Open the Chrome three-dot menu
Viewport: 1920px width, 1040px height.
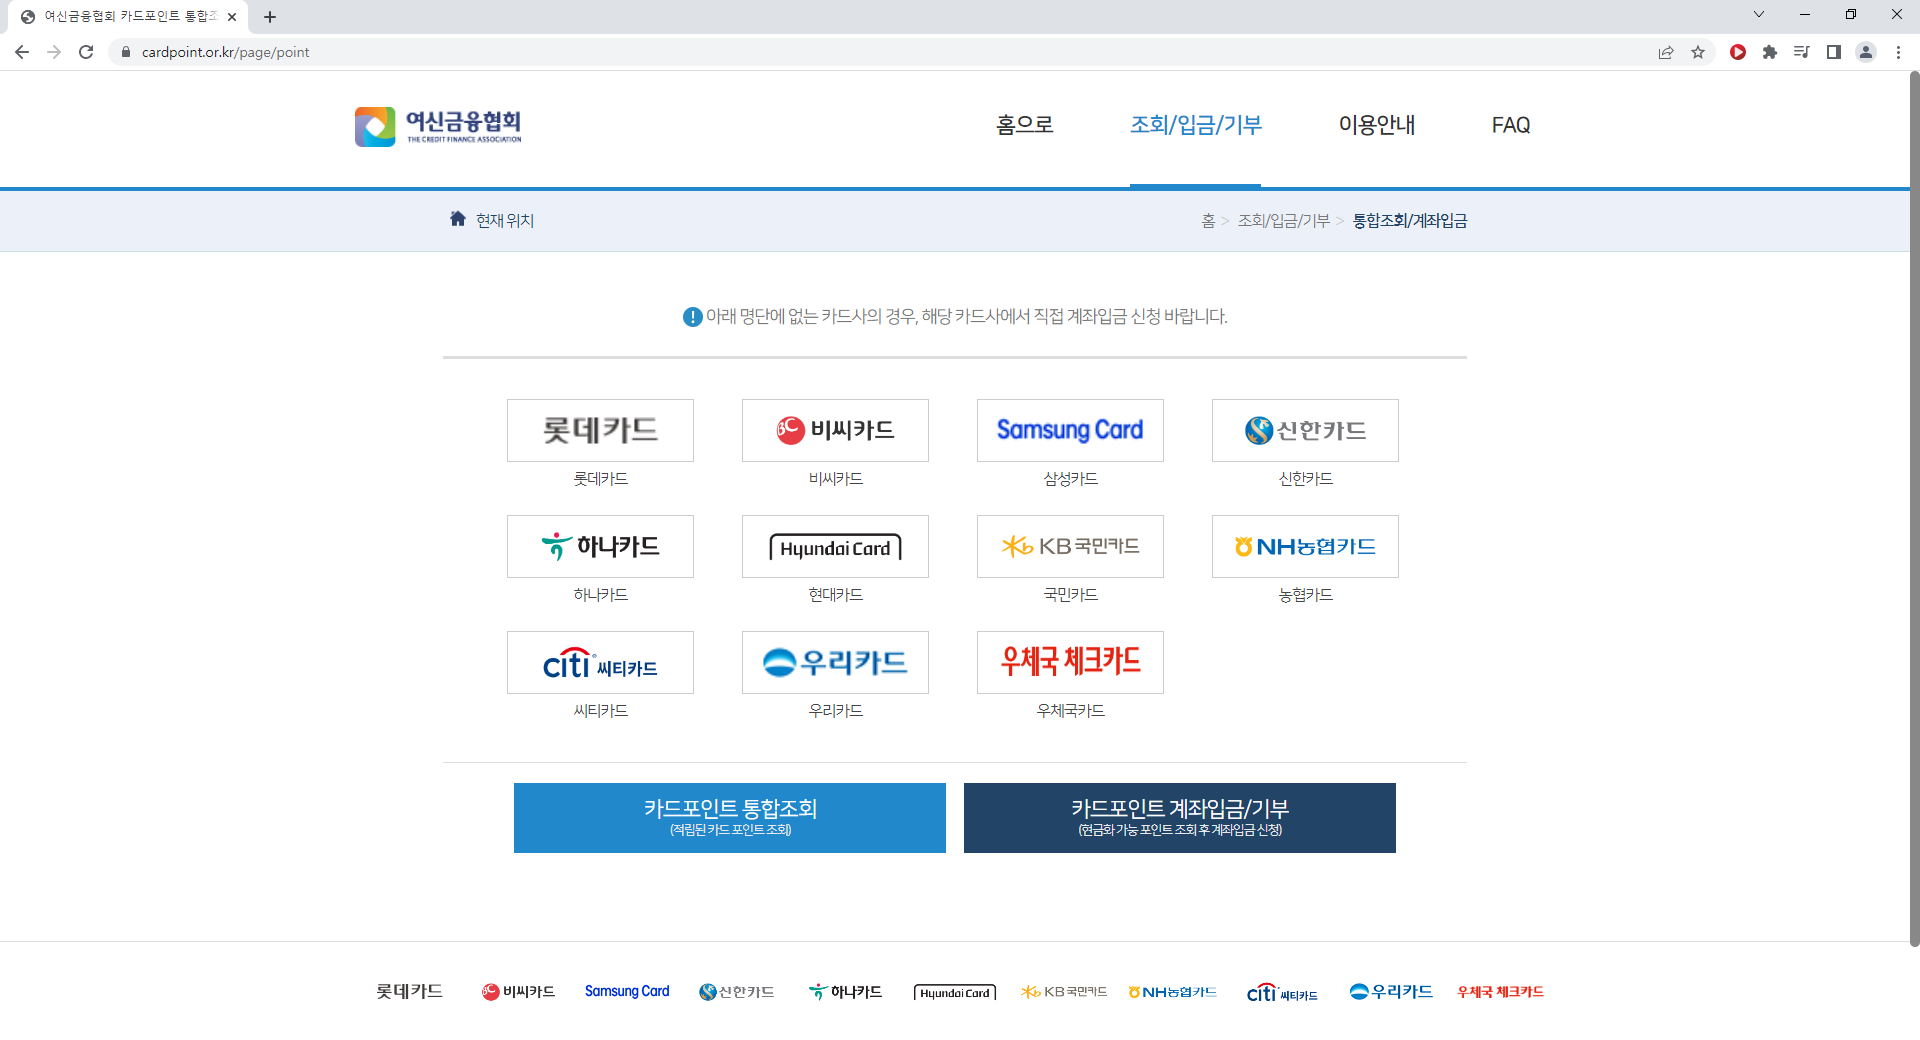point(1898,52)
